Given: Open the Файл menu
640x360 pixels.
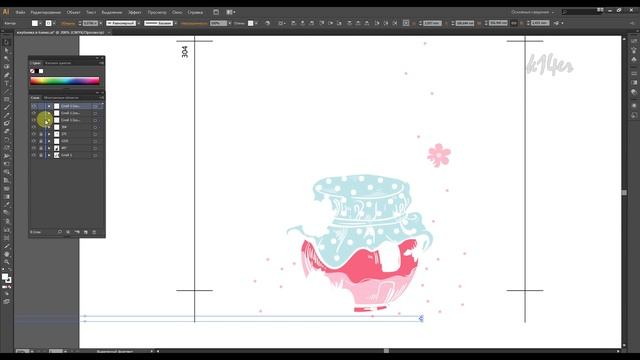Looking at the screenshot, I should pyautogui.click(x=20, y=12).
